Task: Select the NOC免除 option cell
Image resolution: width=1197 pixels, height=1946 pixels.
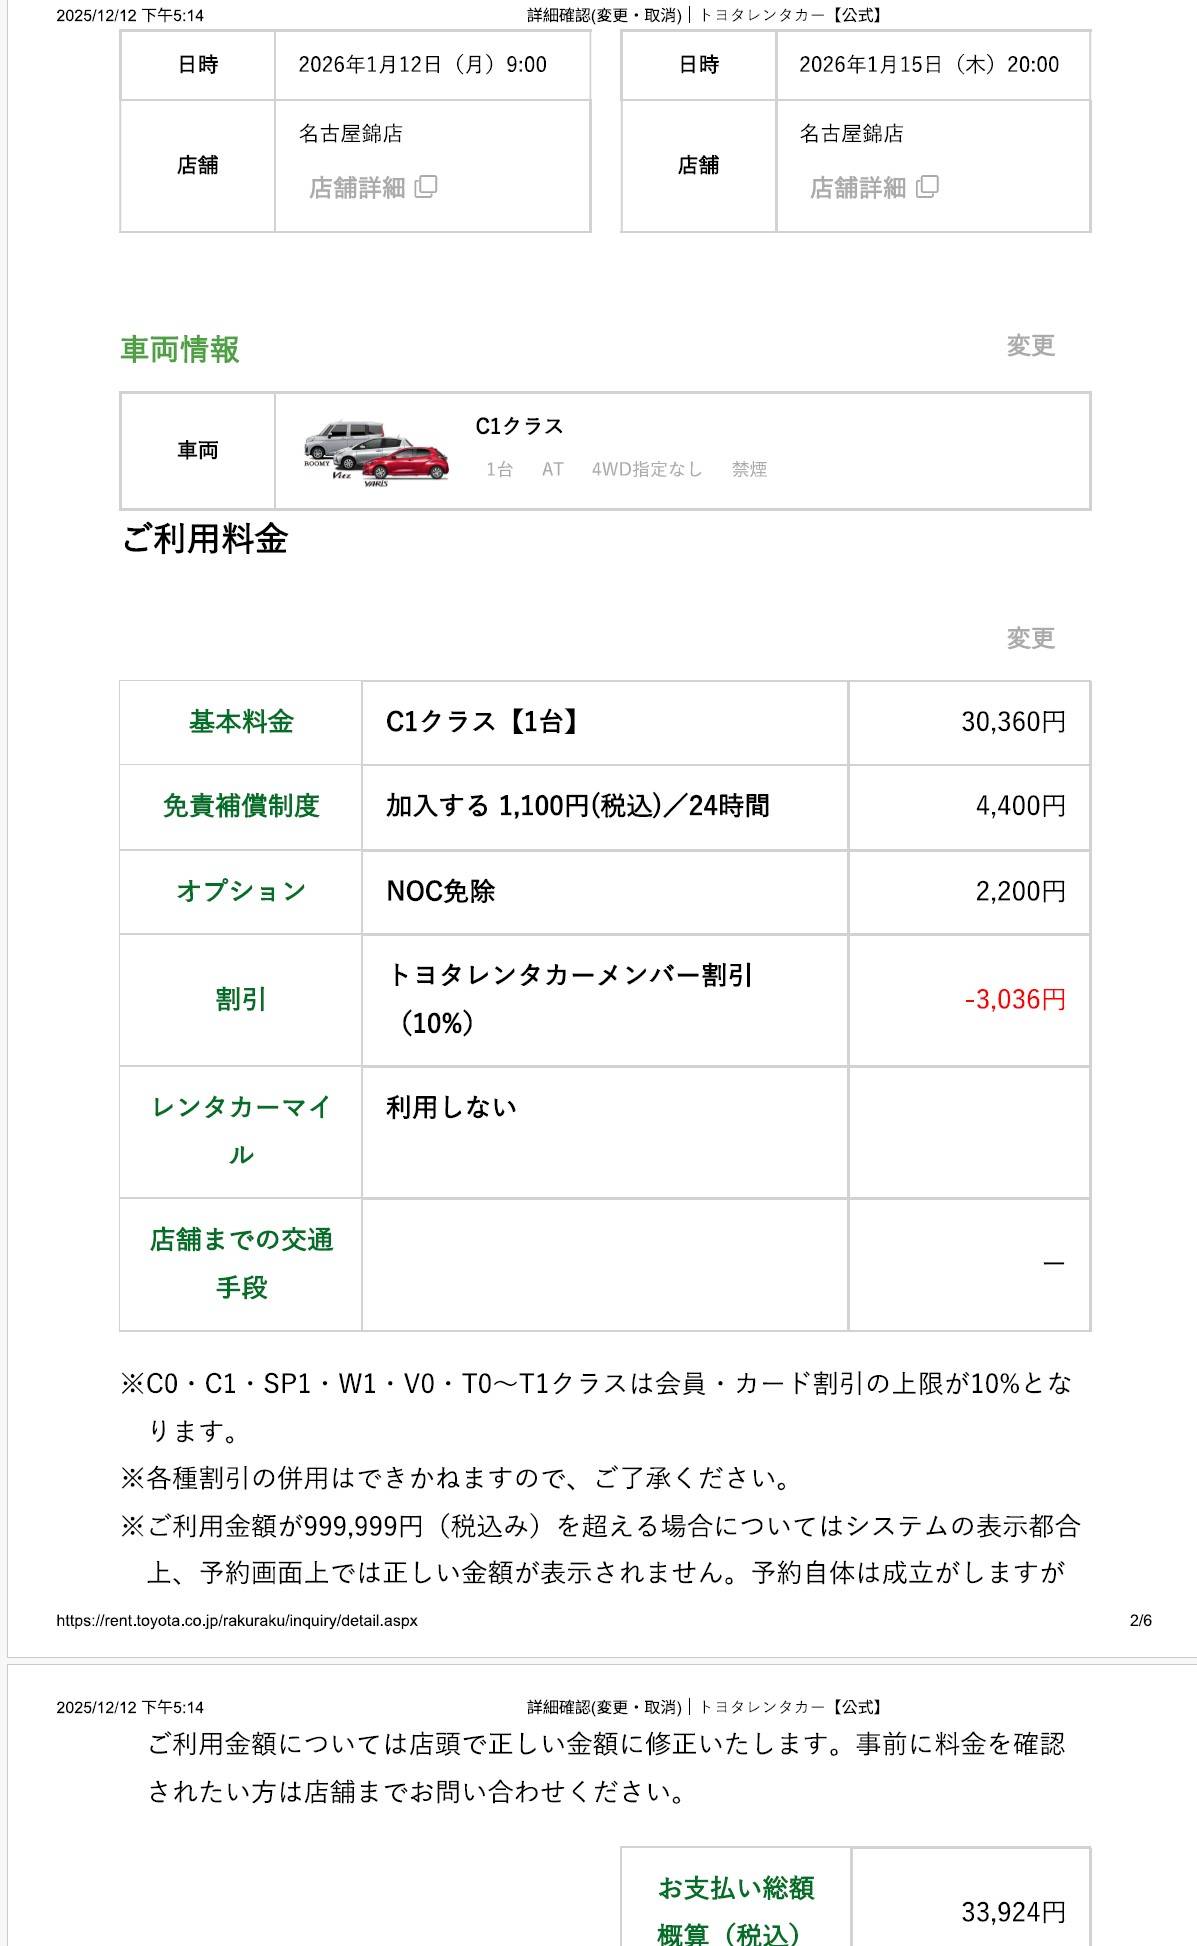Action: pos(441,891)
